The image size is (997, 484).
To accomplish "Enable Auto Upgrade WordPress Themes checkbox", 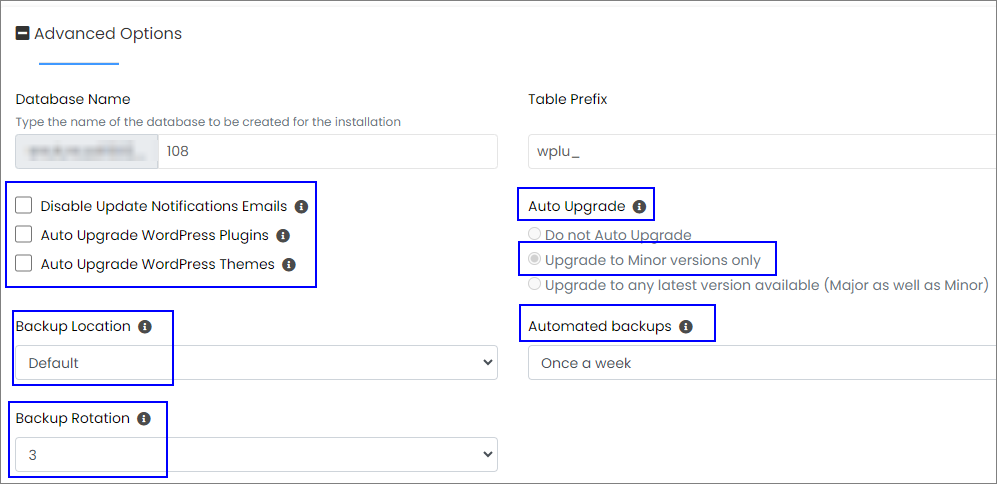I will [x=24, y=263].
